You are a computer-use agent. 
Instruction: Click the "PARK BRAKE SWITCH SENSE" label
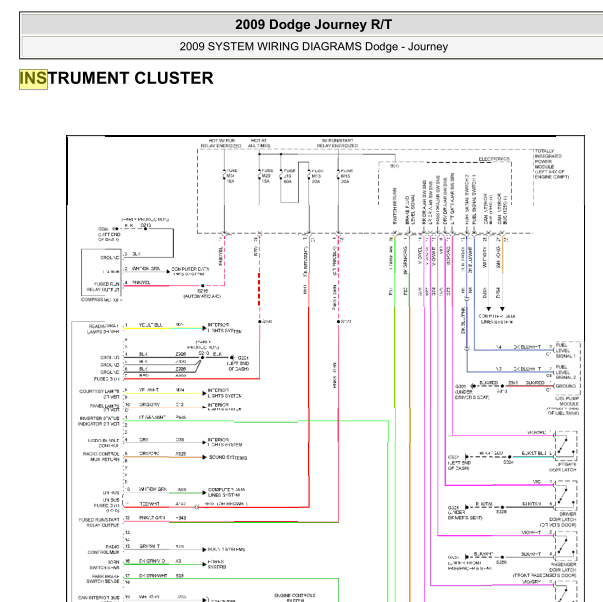click(103, 579)
